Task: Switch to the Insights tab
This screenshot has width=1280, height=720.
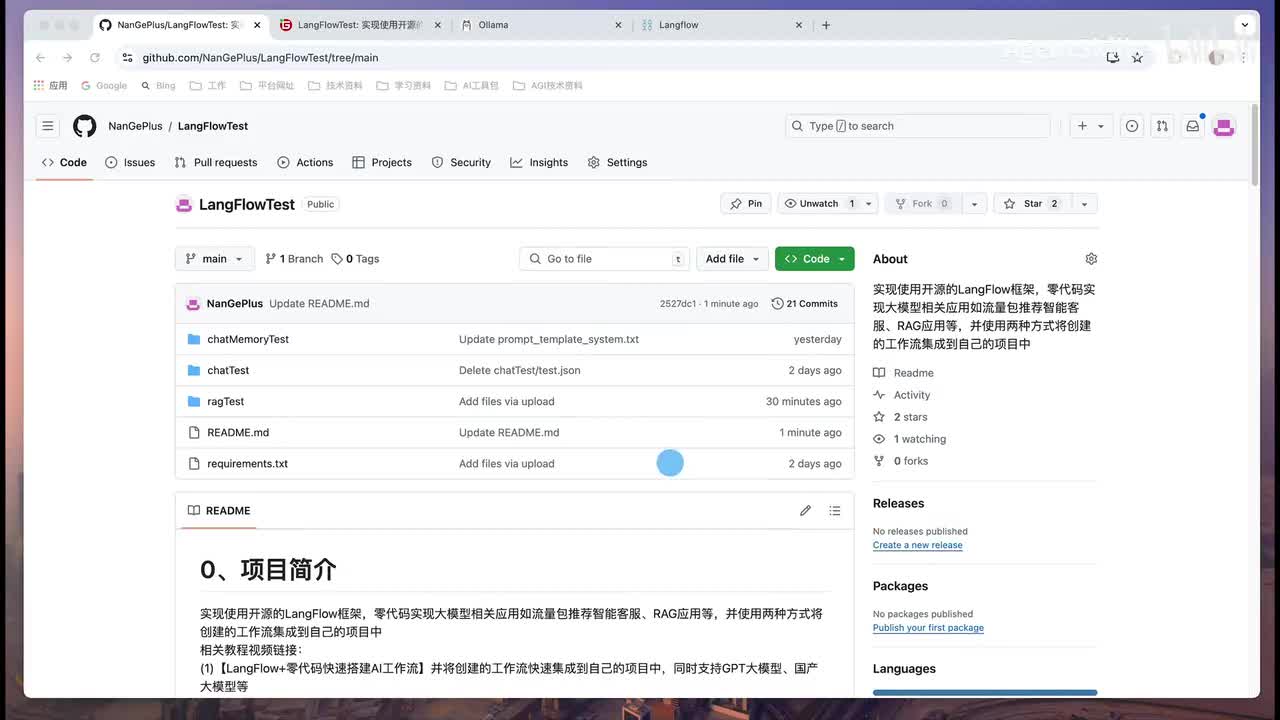Action: click(x=539, y=162)
